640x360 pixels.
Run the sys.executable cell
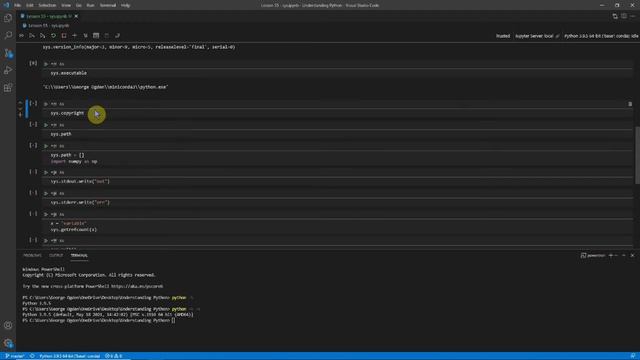point(46,64)
